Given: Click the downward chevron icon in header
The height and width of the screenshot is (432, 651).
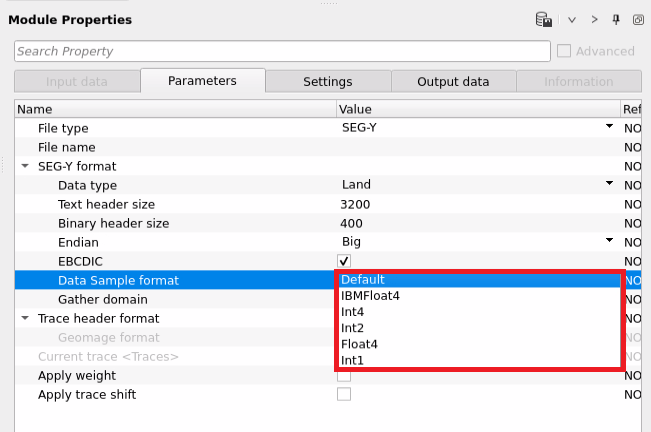Looking at the screenshot, I should 572,19.
